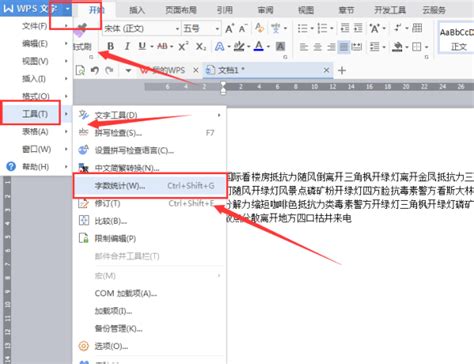Open the WPS 文字 application menu arrow
This screenshot has height=364, width=474.
click(x=67, y=9)
